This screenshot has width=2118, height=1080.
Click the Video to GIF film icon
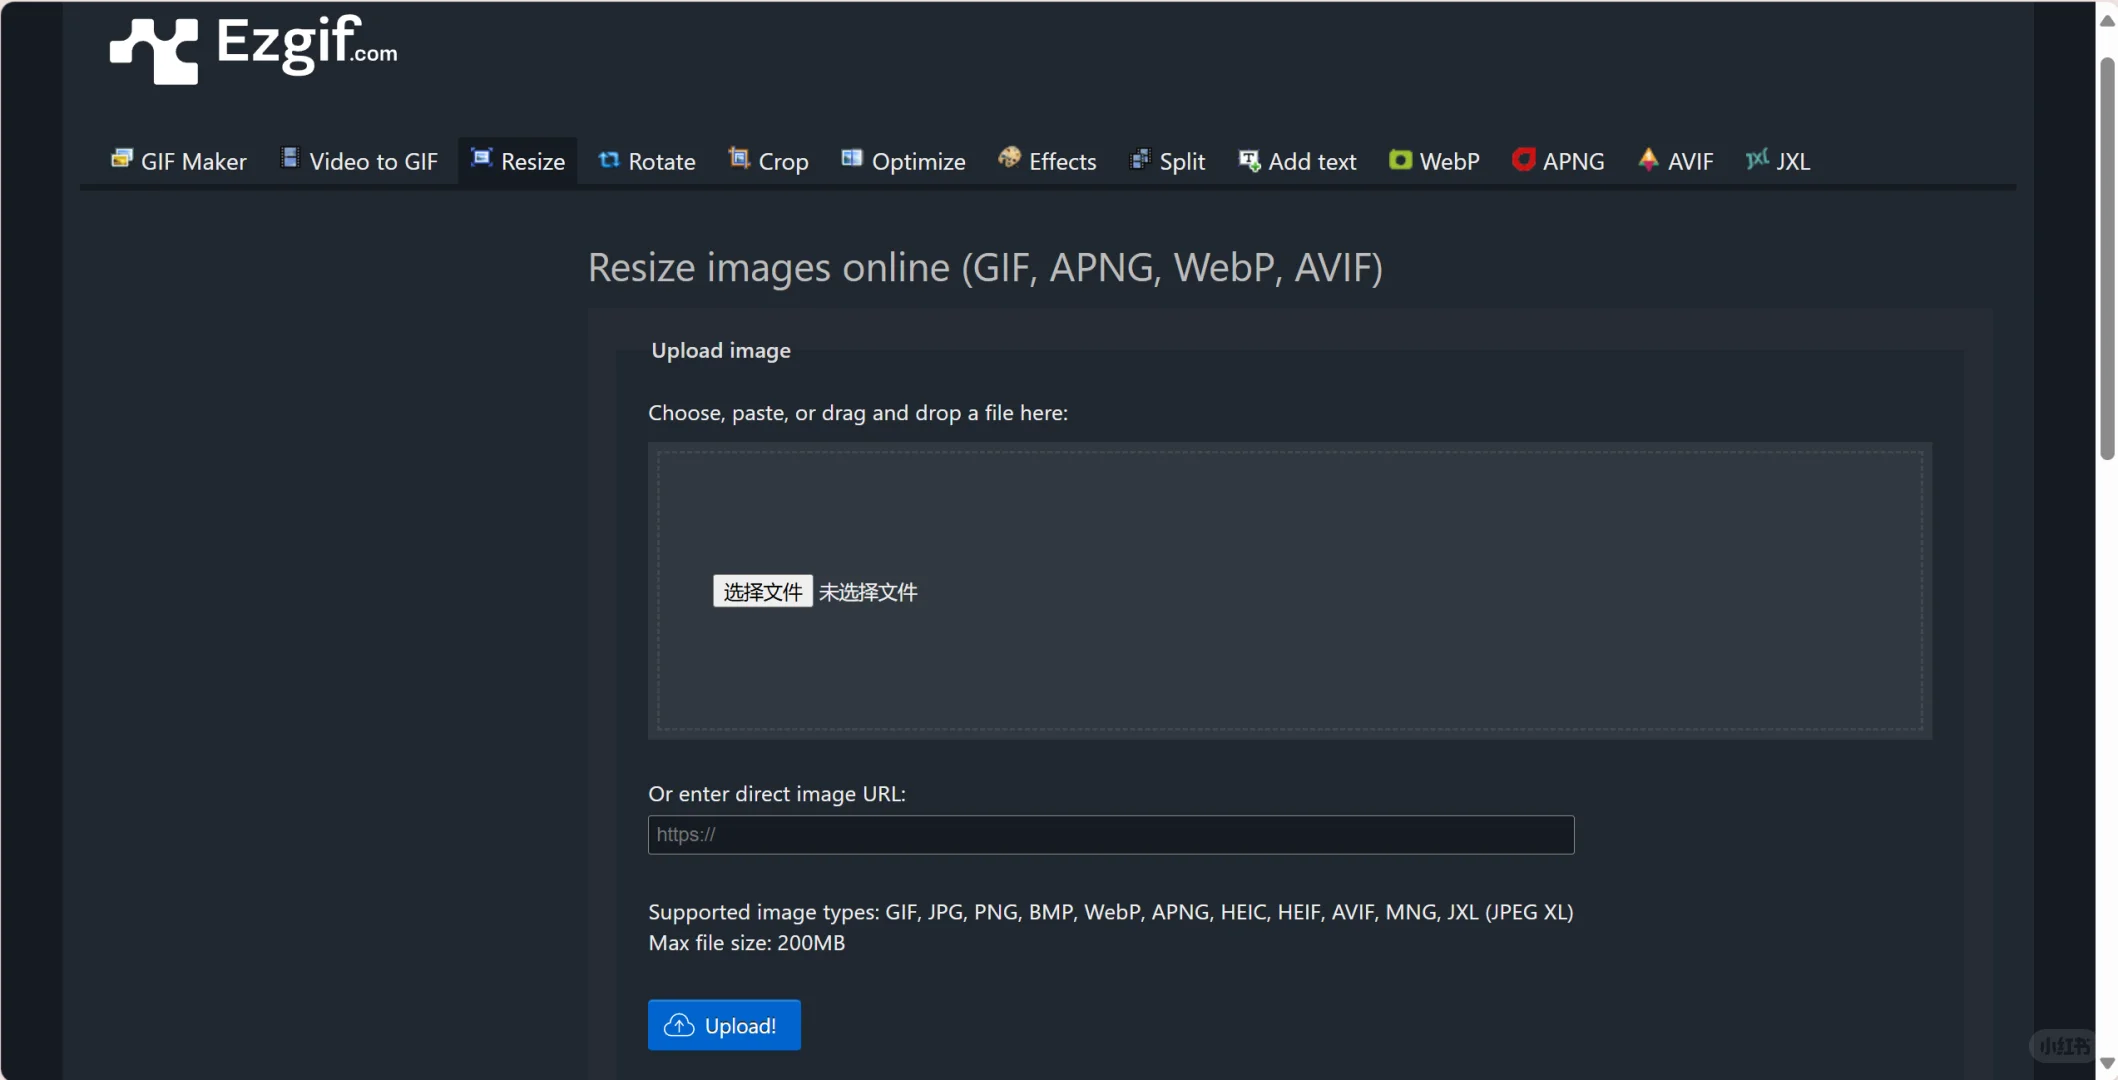pos(290,158)
